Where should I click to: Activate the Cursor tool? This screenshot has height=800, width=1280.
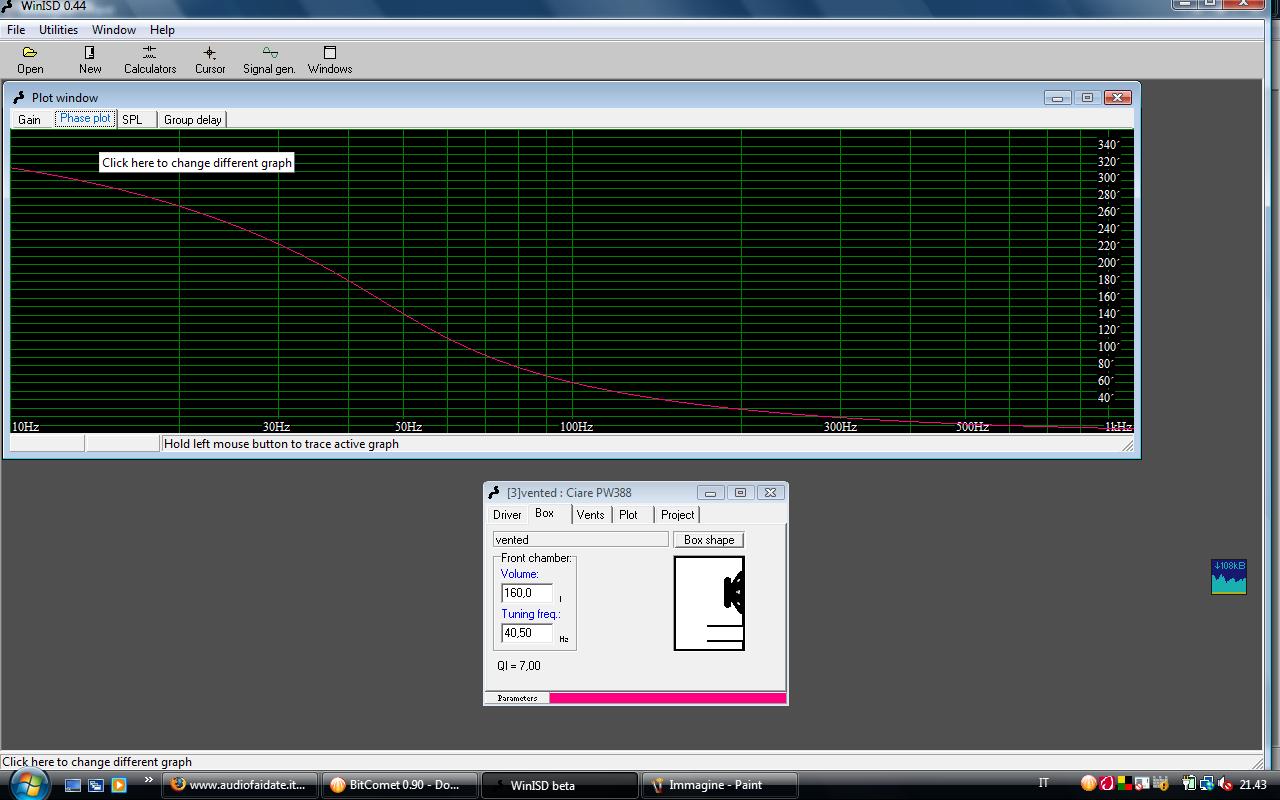pos(210,59)
